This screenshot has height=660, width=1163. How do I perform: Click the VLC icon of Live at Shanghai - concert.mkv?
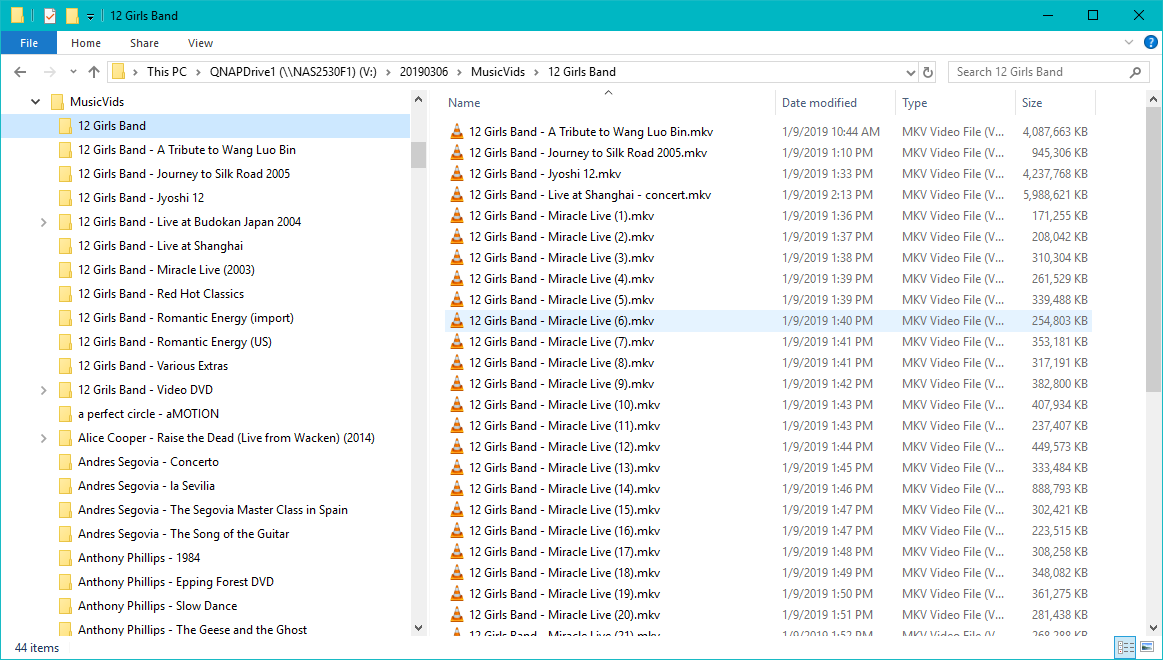(x=457, y=195)
